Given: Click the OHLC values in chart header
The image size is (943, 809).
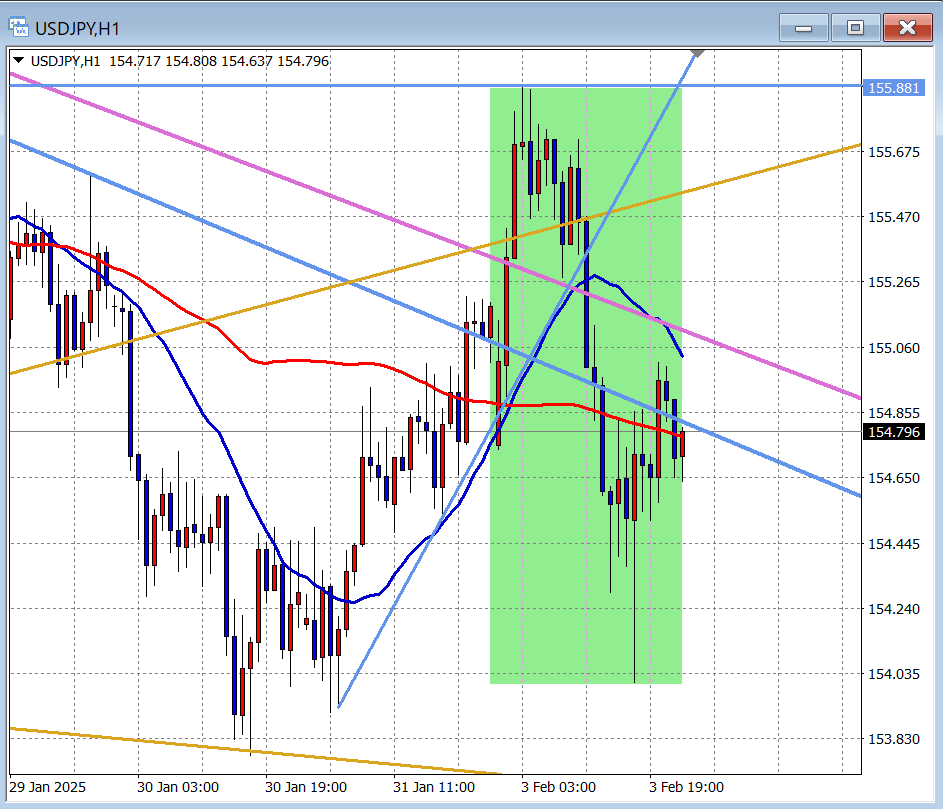Looking at the screenshot, I should pos(219,61).
